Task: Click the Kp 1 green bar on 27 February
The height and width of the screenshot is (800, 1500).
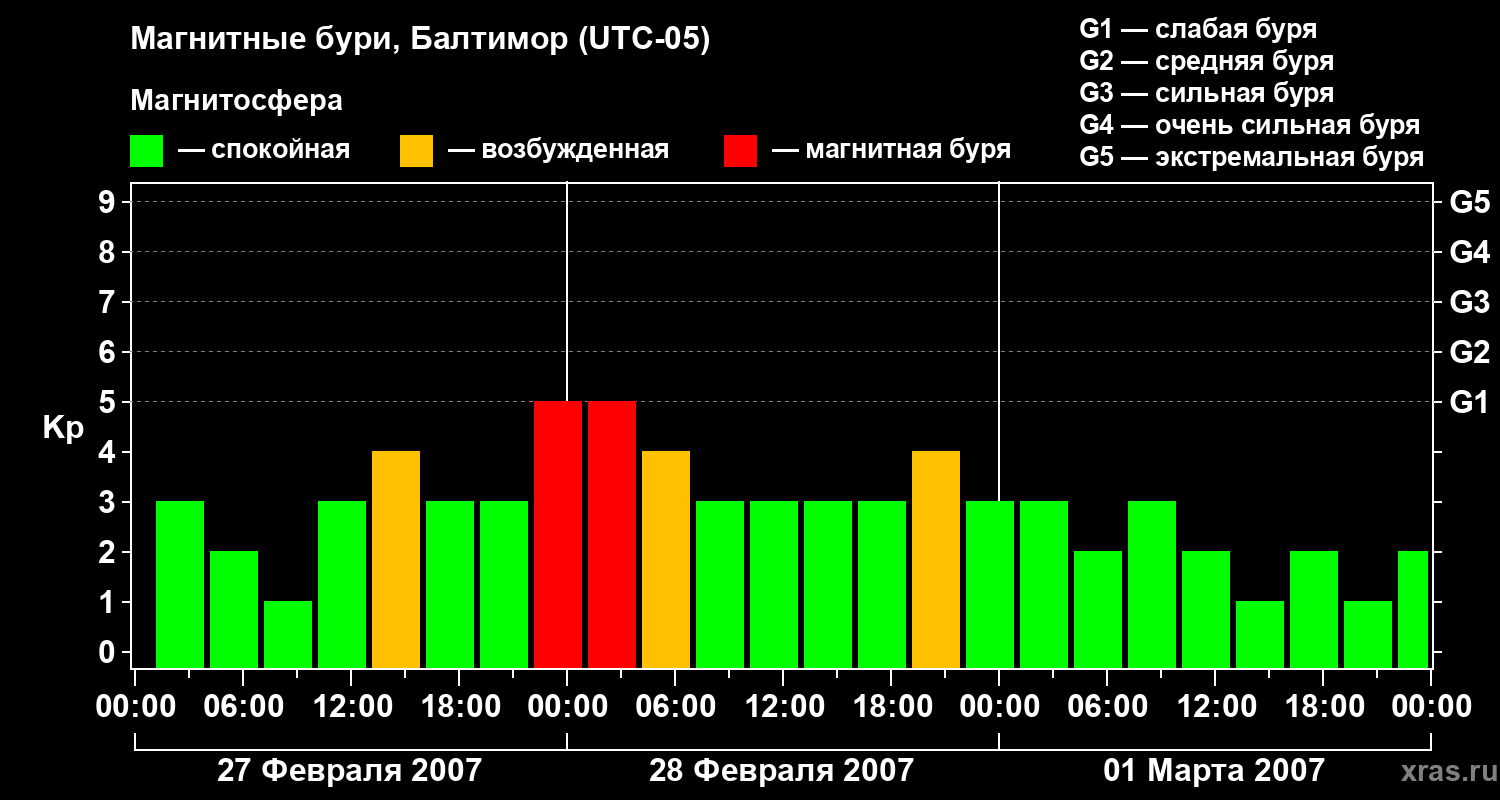Action: click(287, 634)
